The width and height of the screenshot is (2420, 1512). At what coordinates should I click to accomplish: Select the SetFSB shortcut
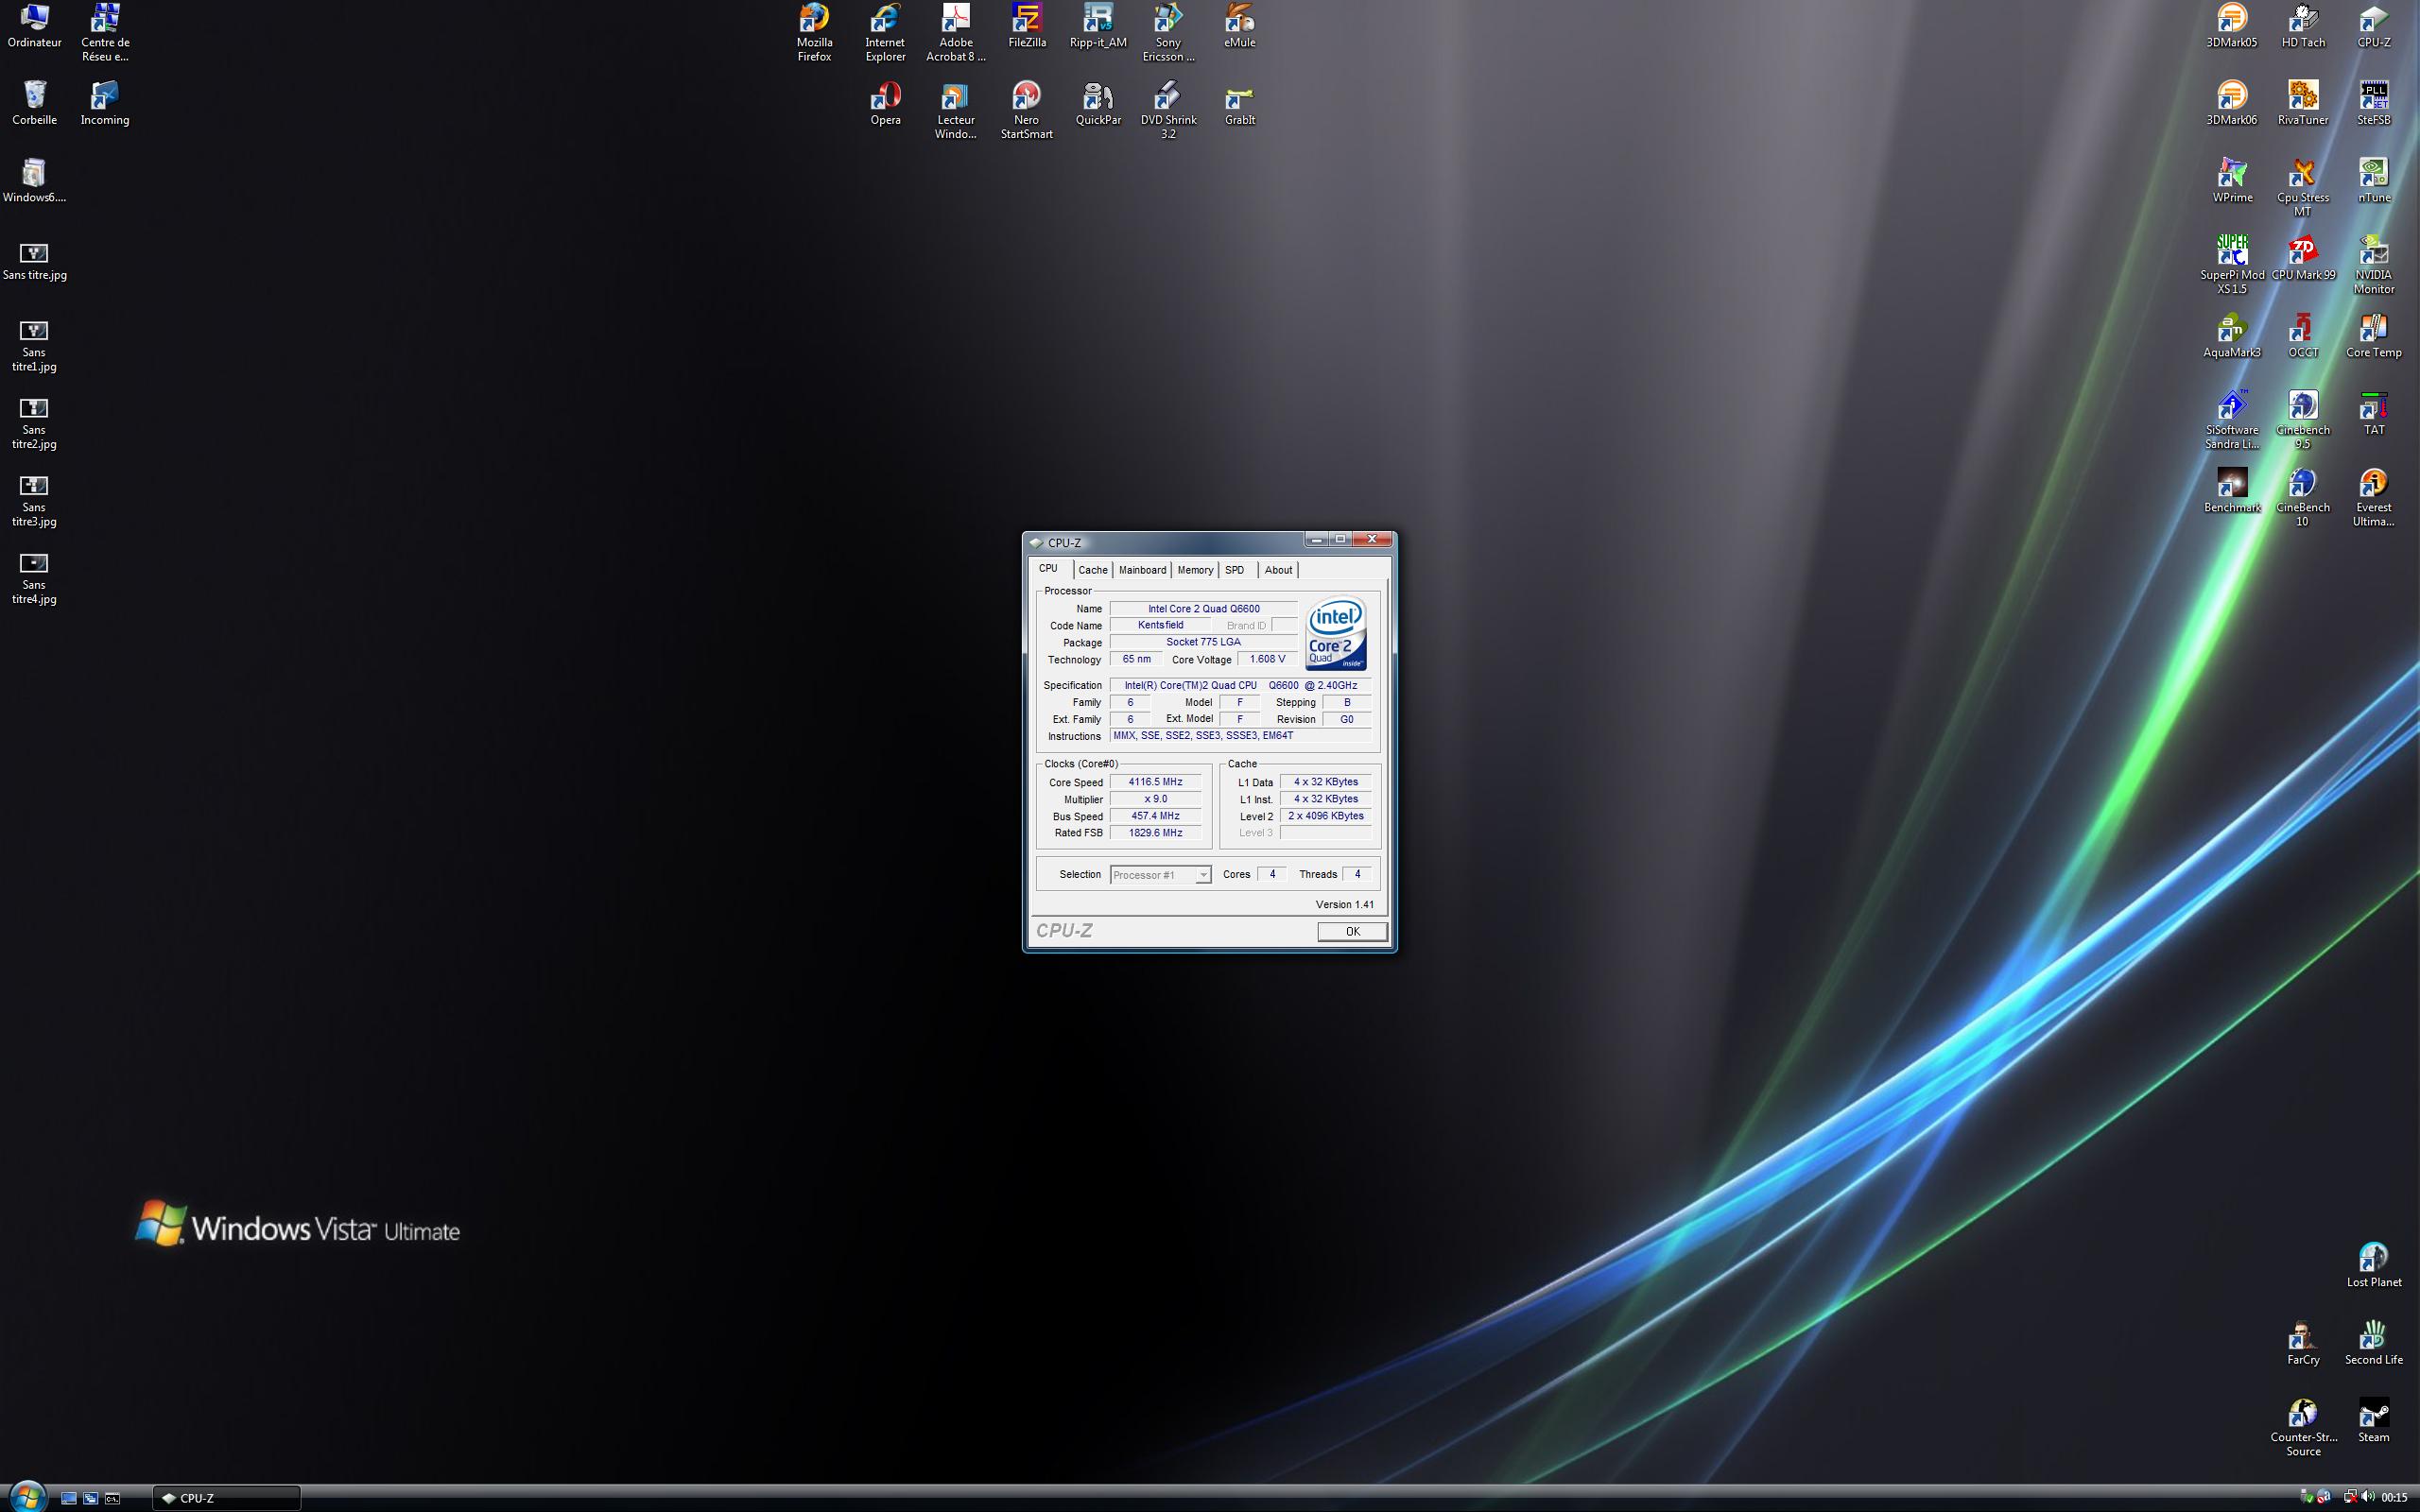click(2374, 103)
